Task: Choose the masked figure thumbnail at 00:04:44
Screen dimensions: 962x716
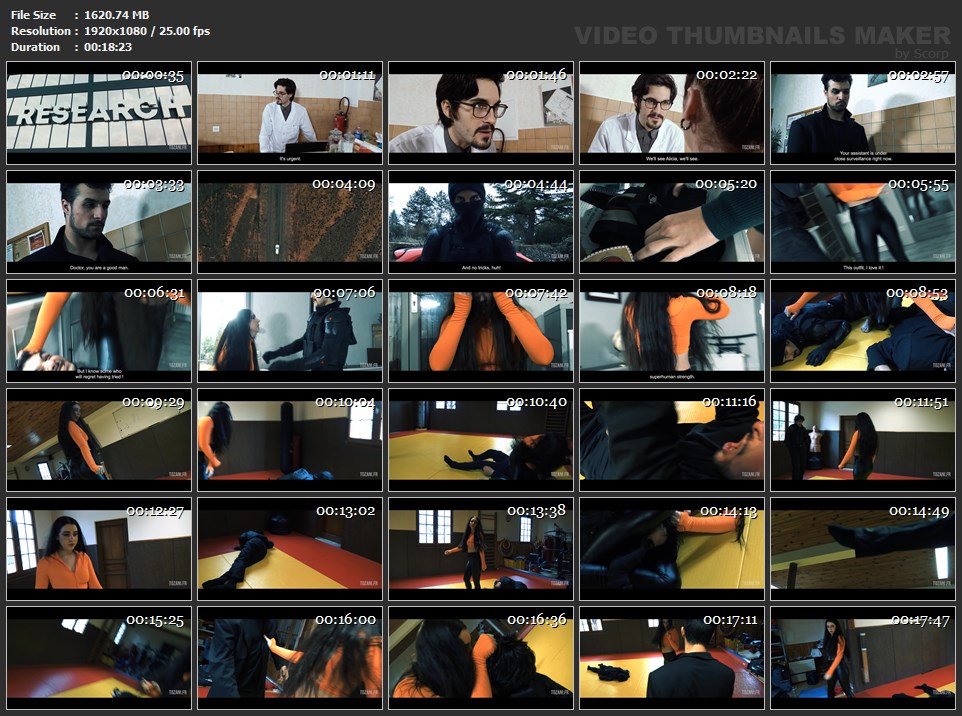Action: 481,222
